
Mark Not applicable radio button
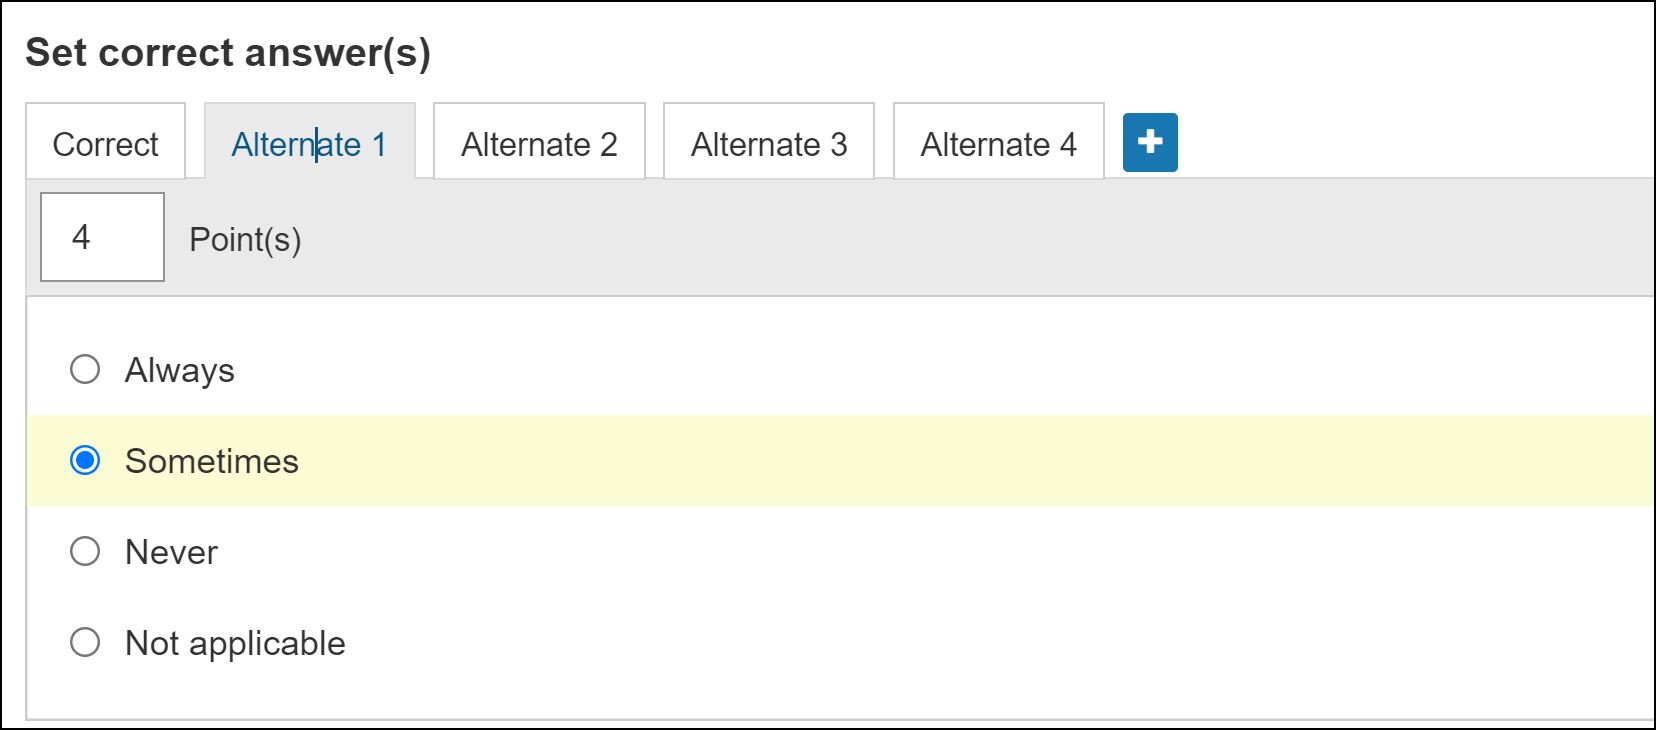85,642
